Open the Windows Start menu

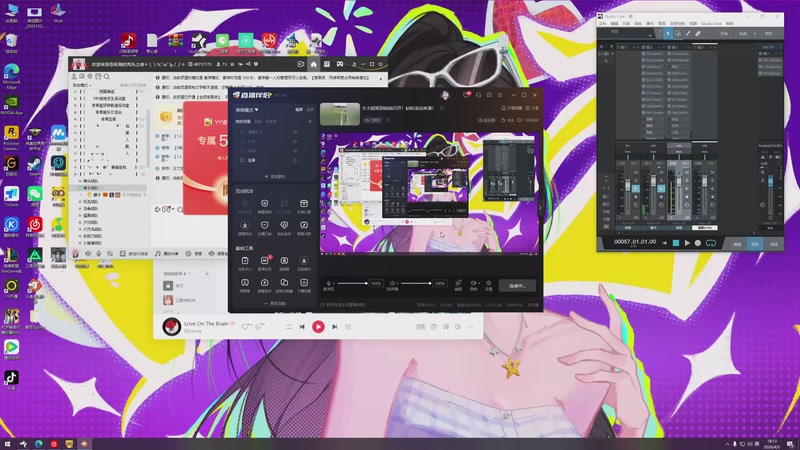[7, 444]
